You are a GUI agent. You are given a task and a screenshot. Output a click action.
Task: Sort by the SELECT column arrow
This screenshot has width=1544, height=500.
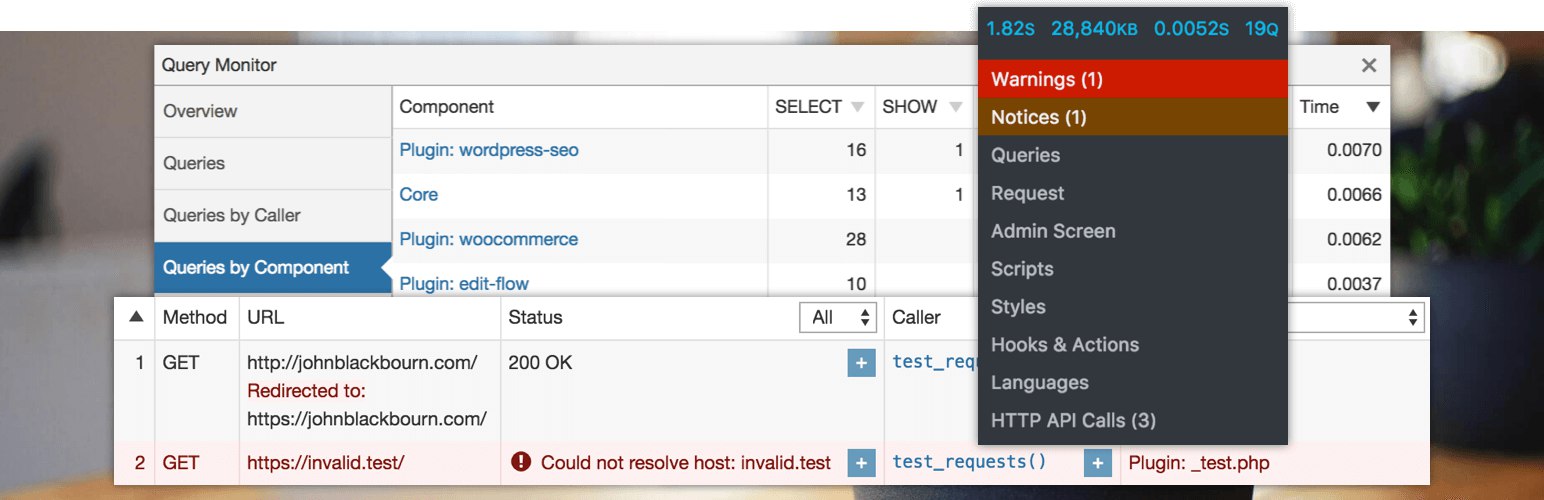pos(857,107)
